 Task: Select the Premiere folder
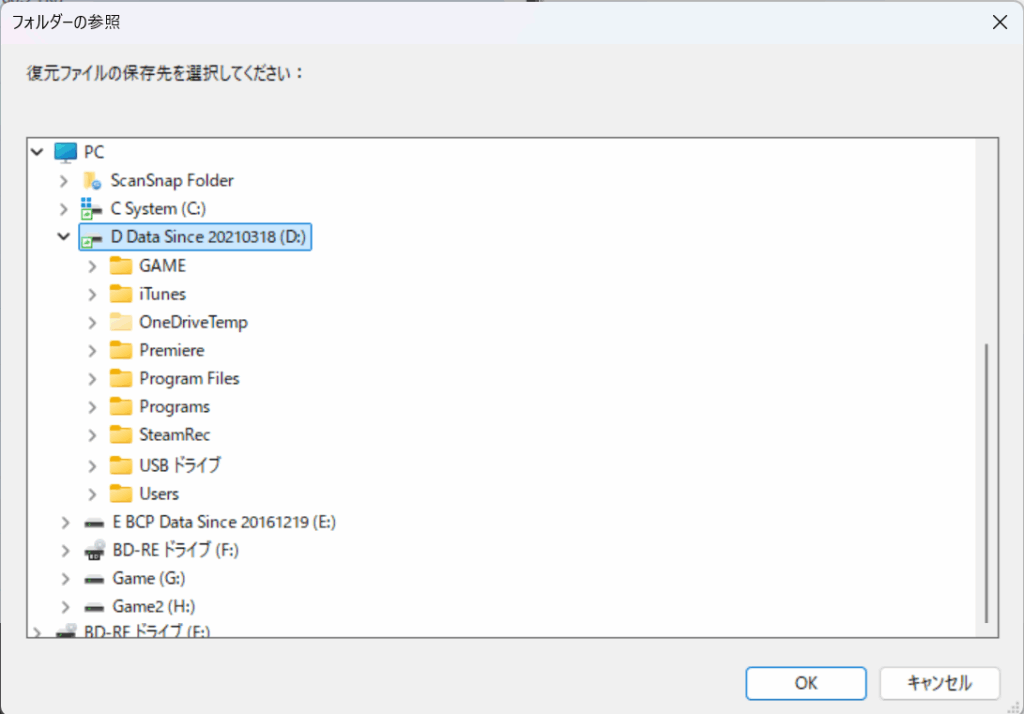pos(171,350)
